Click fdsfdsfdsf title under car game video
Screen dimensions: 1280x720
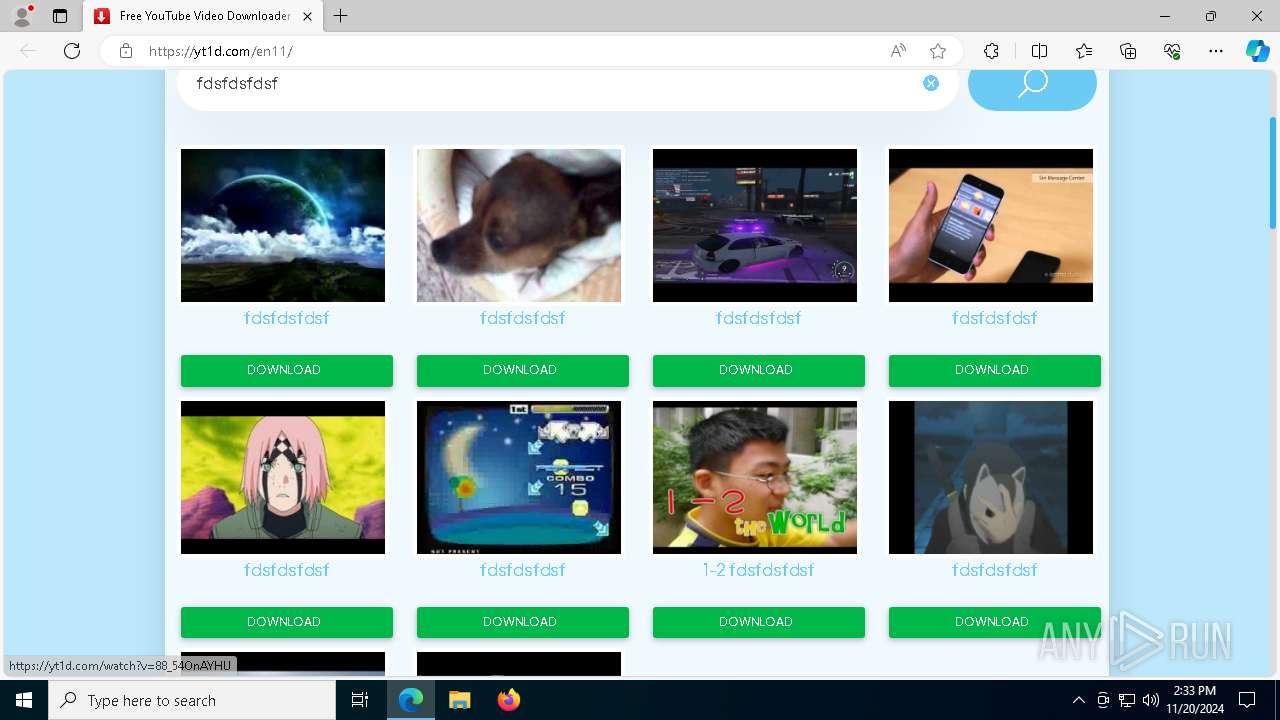(758, 318)
